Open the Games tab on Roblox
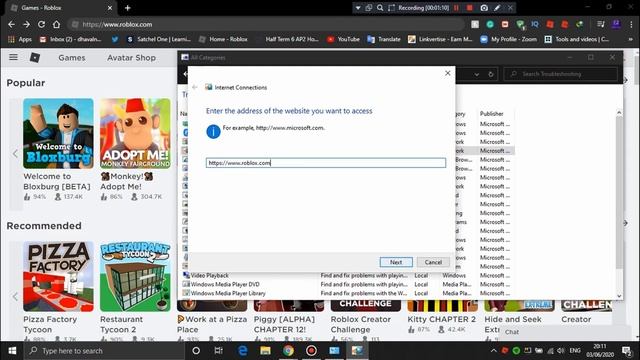640x360 pixels. coord(72,58)
